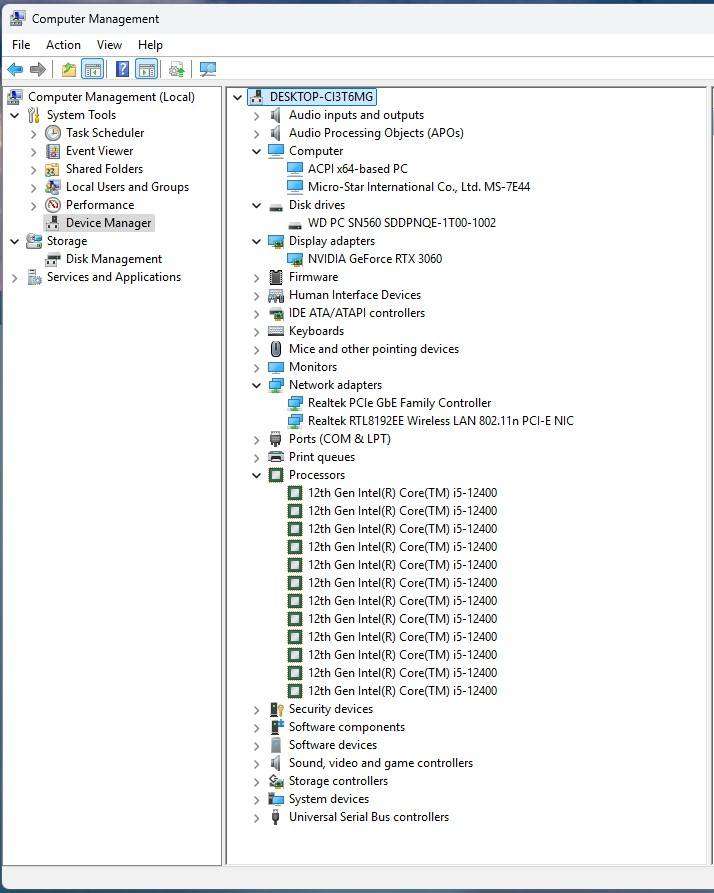Click the Ports (COM & LPT) icon
The width and height of the screenshot is (714, 893).
tap(276, 439)
